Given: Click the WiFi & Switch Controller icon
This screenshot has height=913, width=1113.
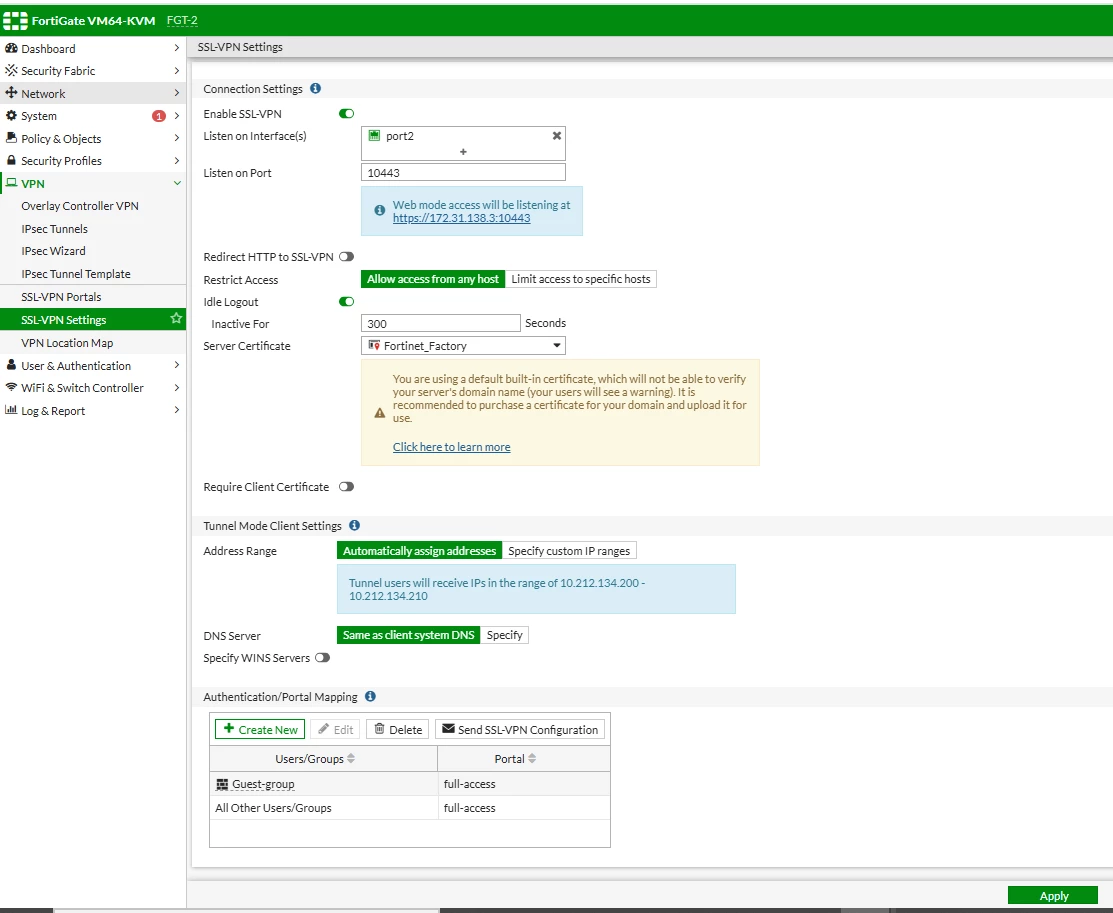Looking at the screenshot, I should (11, 388).
